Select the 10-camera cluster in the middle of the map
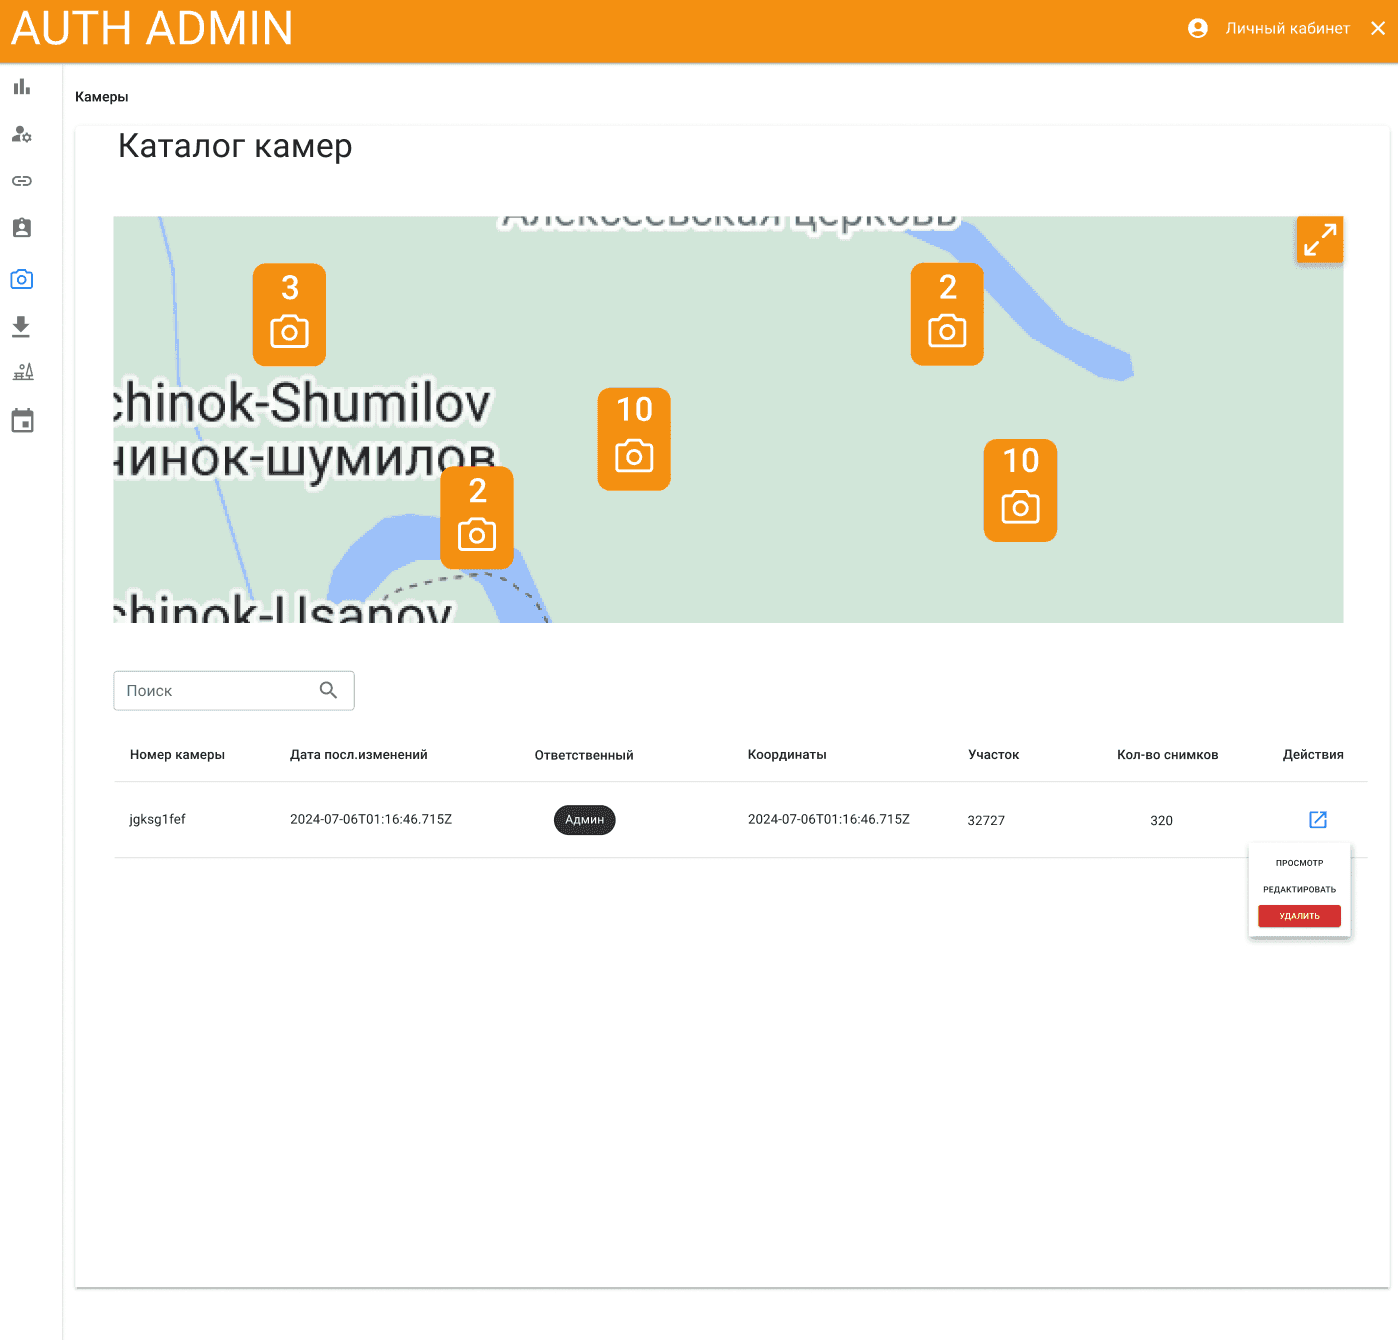This screenshot has width=1398, height=1340. tap(634, 439)
